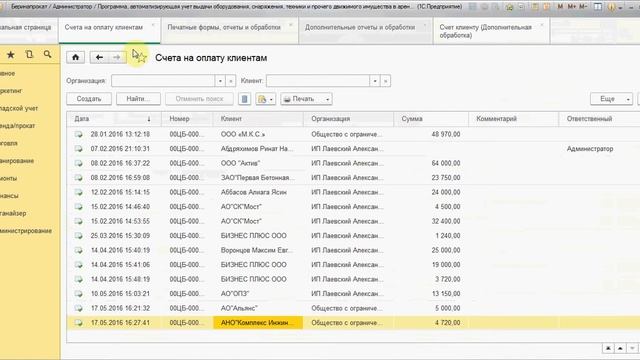640x360 pixels.
Task: Click the Создать button
Action: tap(89, 99)
